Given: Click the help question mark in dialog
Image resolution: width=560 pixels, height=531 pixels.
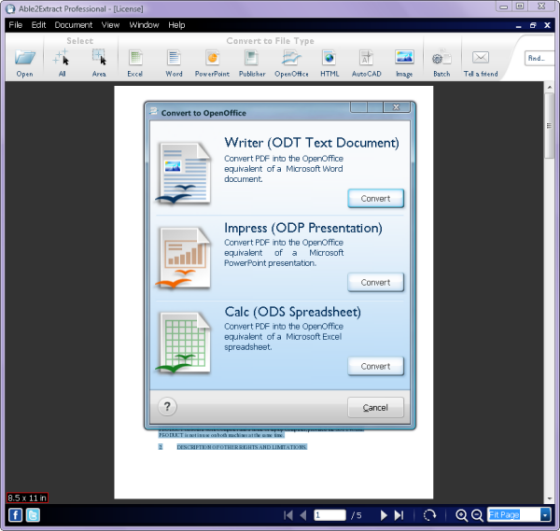Looking at the screenshot, I should pos(167,406).
